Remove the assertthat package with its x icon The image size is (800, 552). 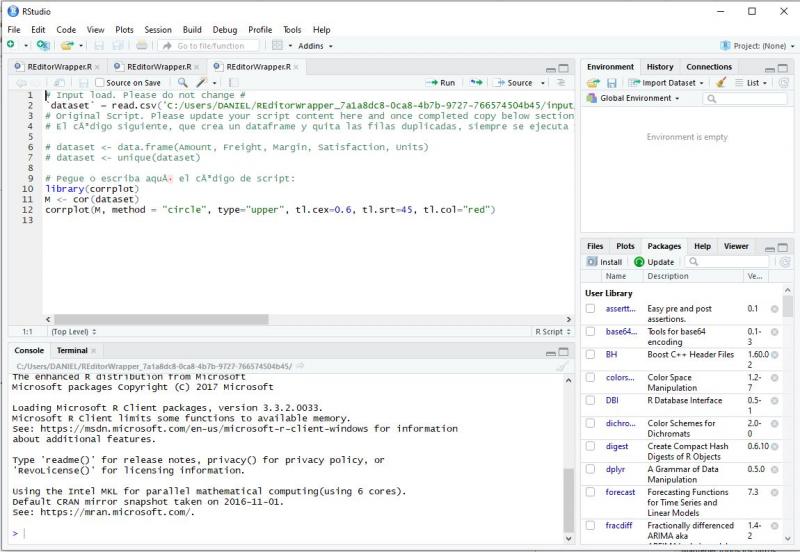774,309
